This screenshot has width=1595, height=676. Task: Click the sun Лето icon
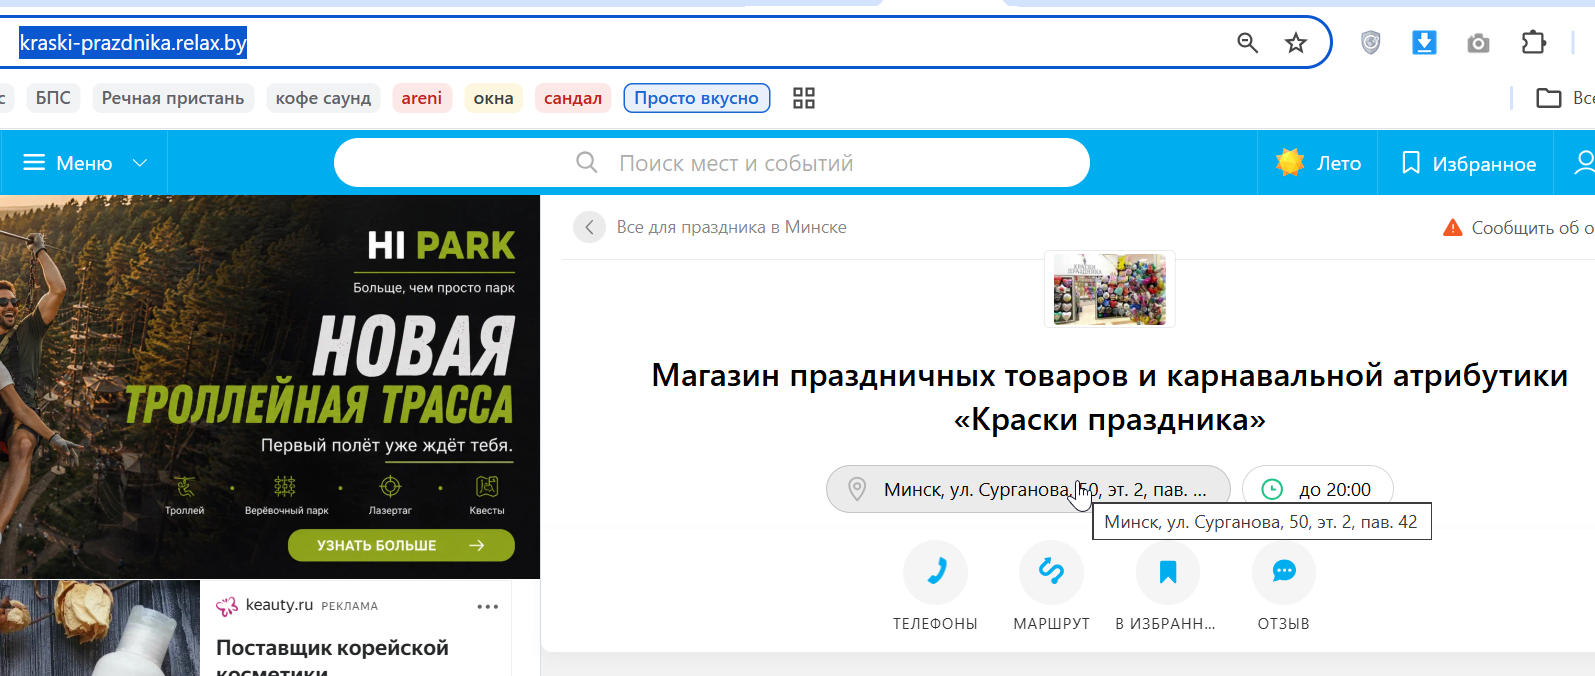(1290, 162)
